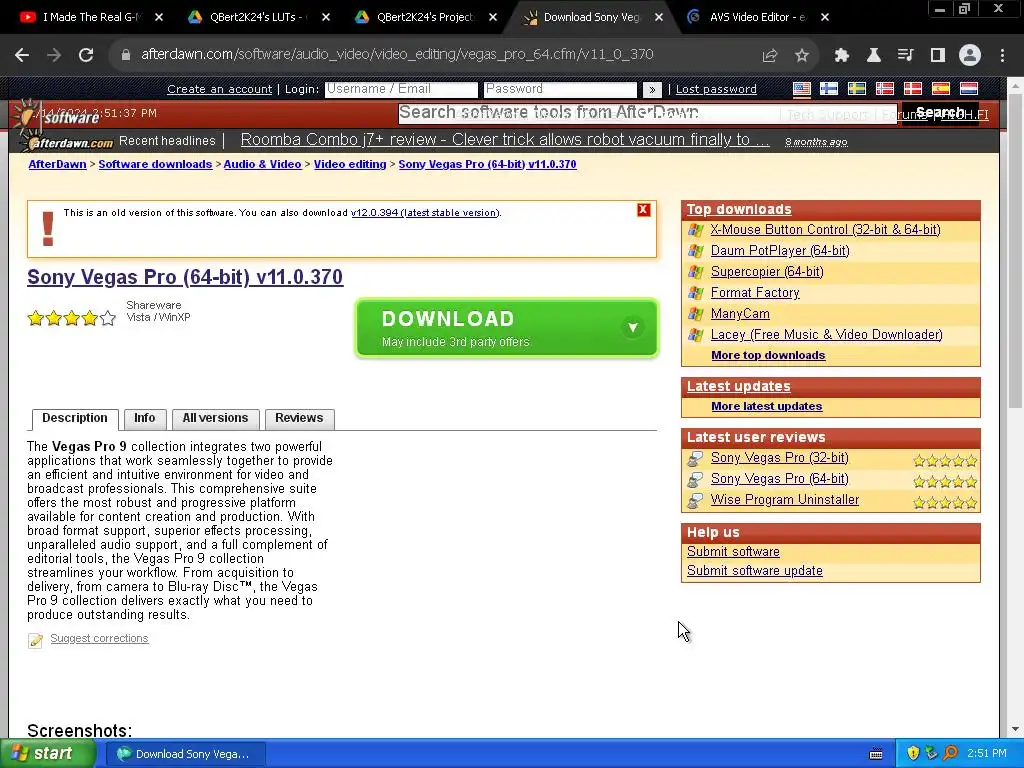Image resolution: width=1024 pixels, height=768 pixels.
Task: Switch to the Description tab
Action: 74,419
